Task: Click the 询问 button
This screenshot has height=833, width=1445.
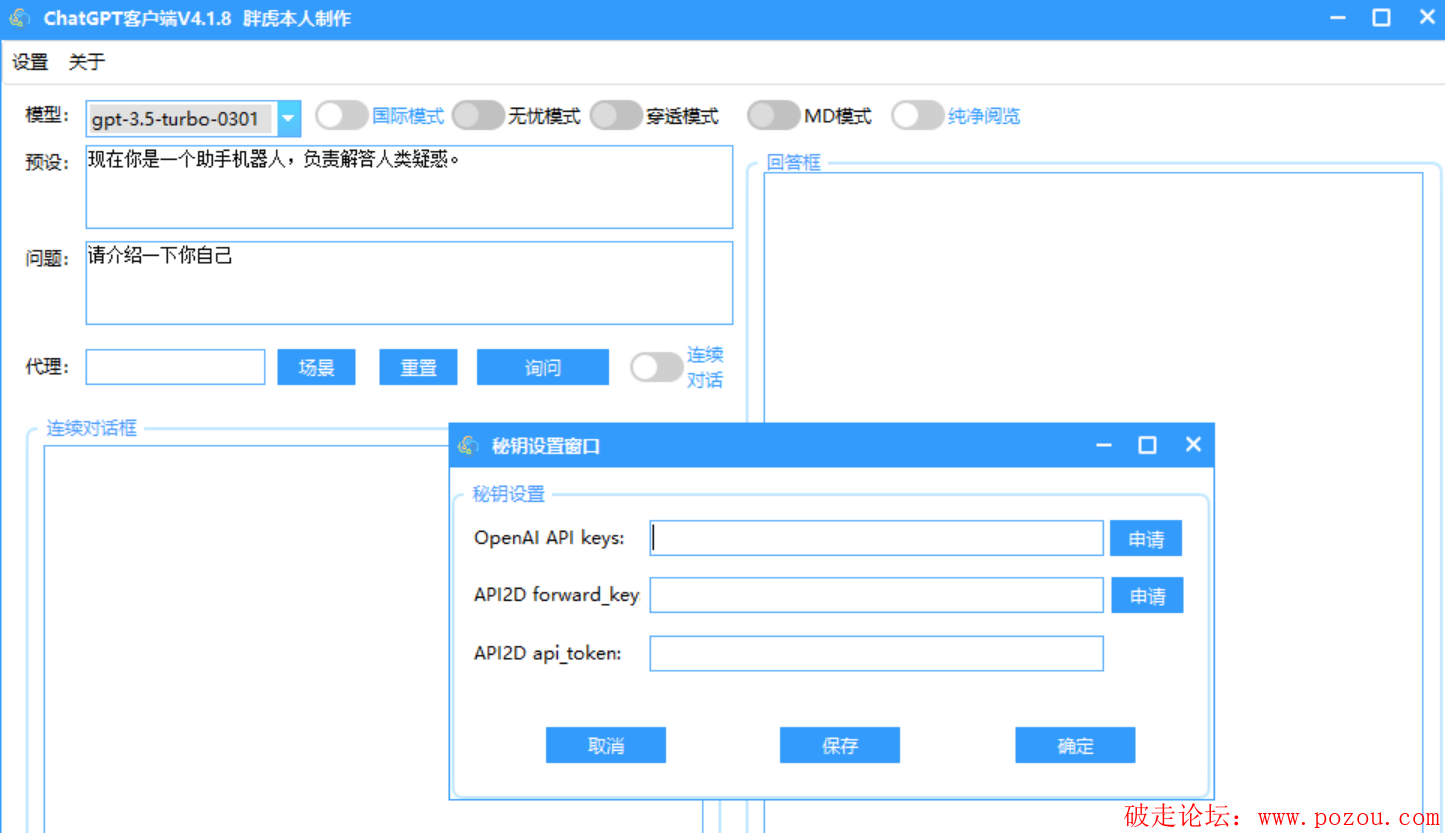Action: 543,367
